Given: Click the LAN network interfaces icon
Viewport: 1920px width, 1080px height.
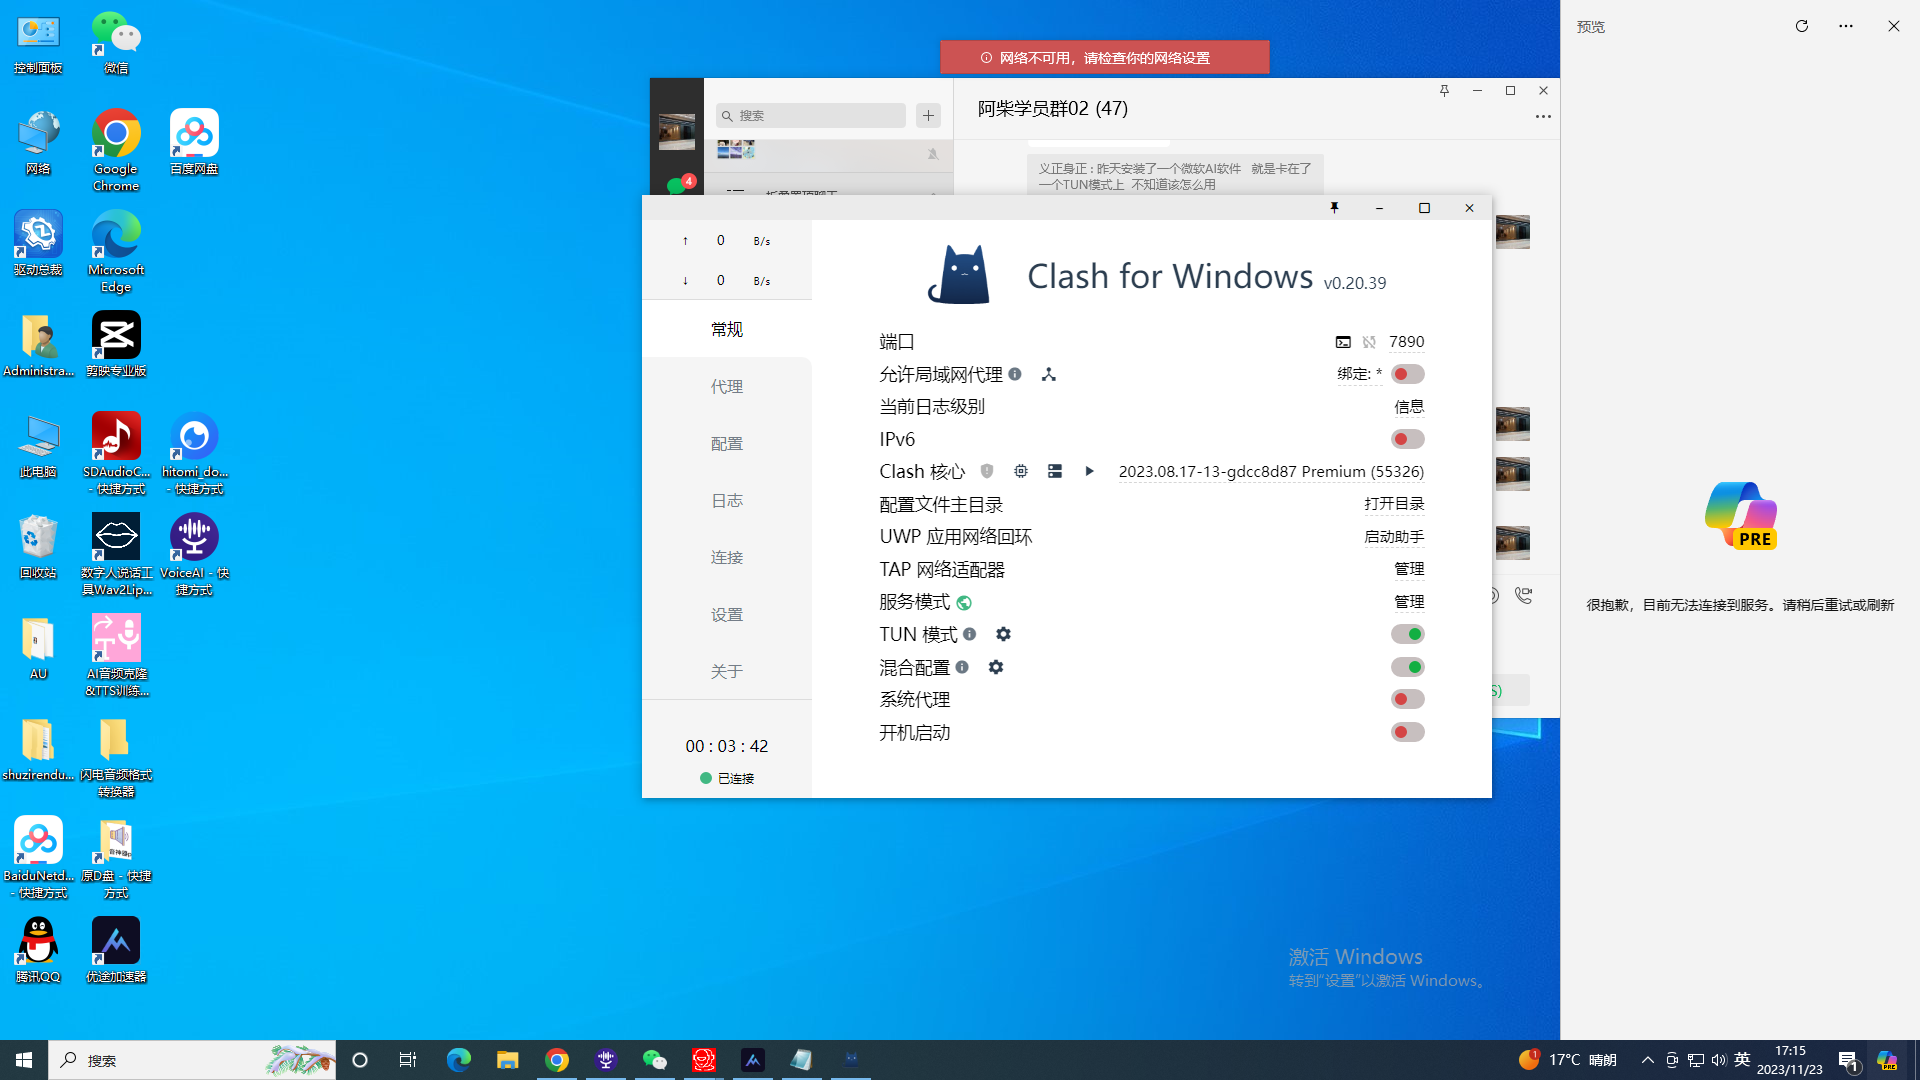Looking at the screenshot, I should pyautogui.click(x=1048, y=374).
